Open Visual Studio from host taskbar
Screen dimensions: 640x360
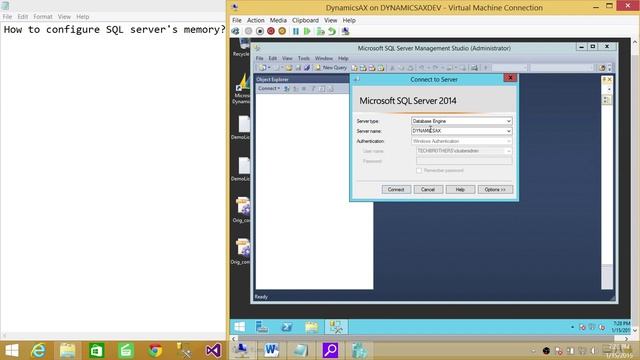coord(213,350)
